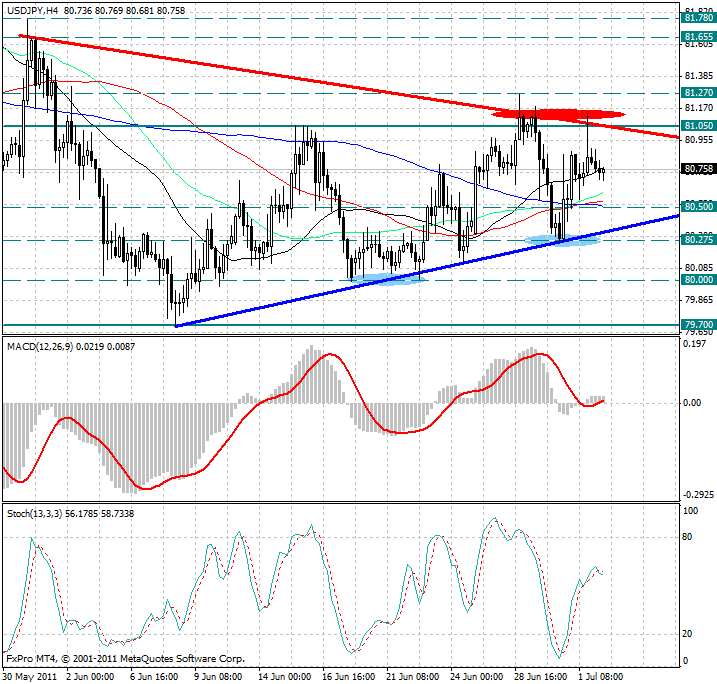
Task: Click the 14 Jun 00:00 date label
Action: point(284,676)
